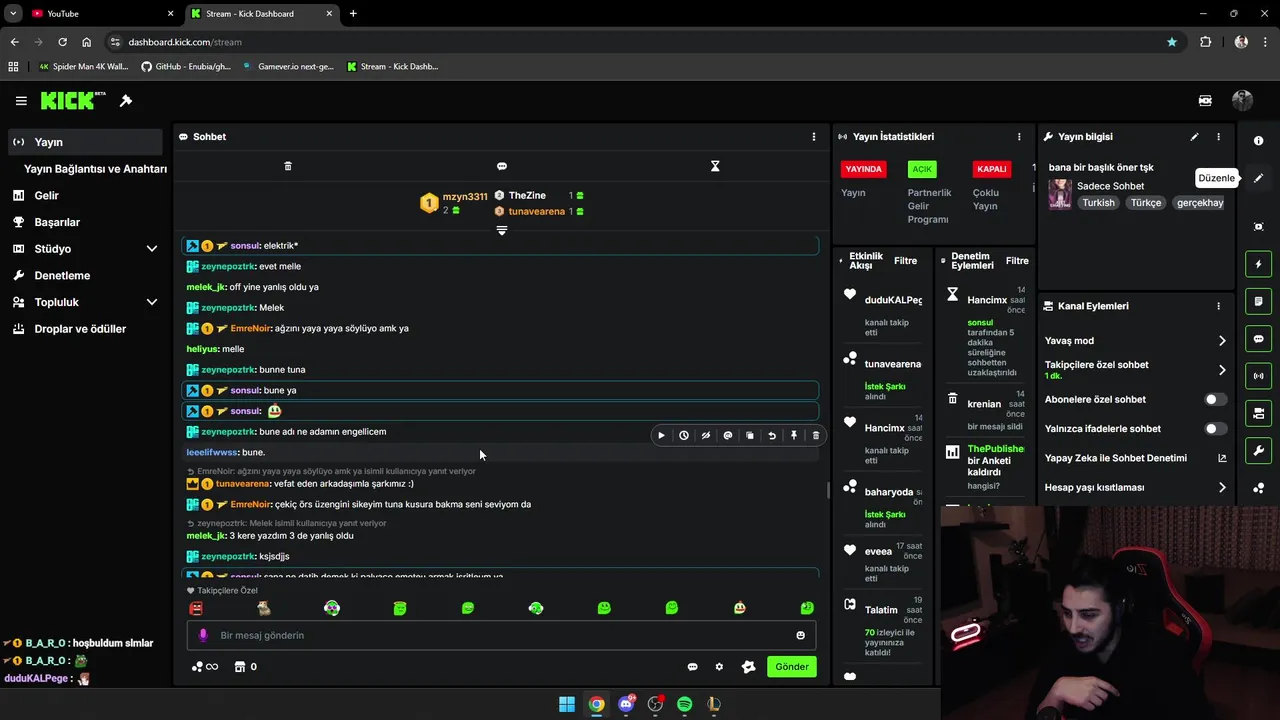Open the hammer moderation icon in the header
The width and height of the screenshot is (1280, 720).
pos(126,101)
